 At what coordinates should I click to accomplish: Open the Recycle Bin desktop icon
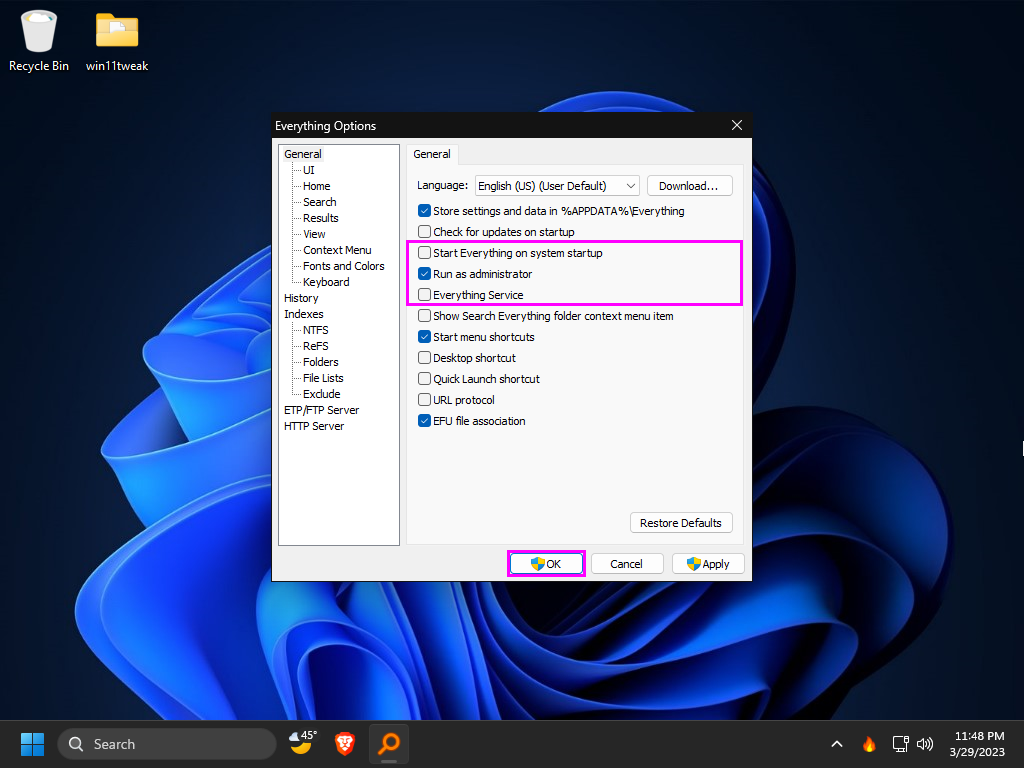point(39,40)
